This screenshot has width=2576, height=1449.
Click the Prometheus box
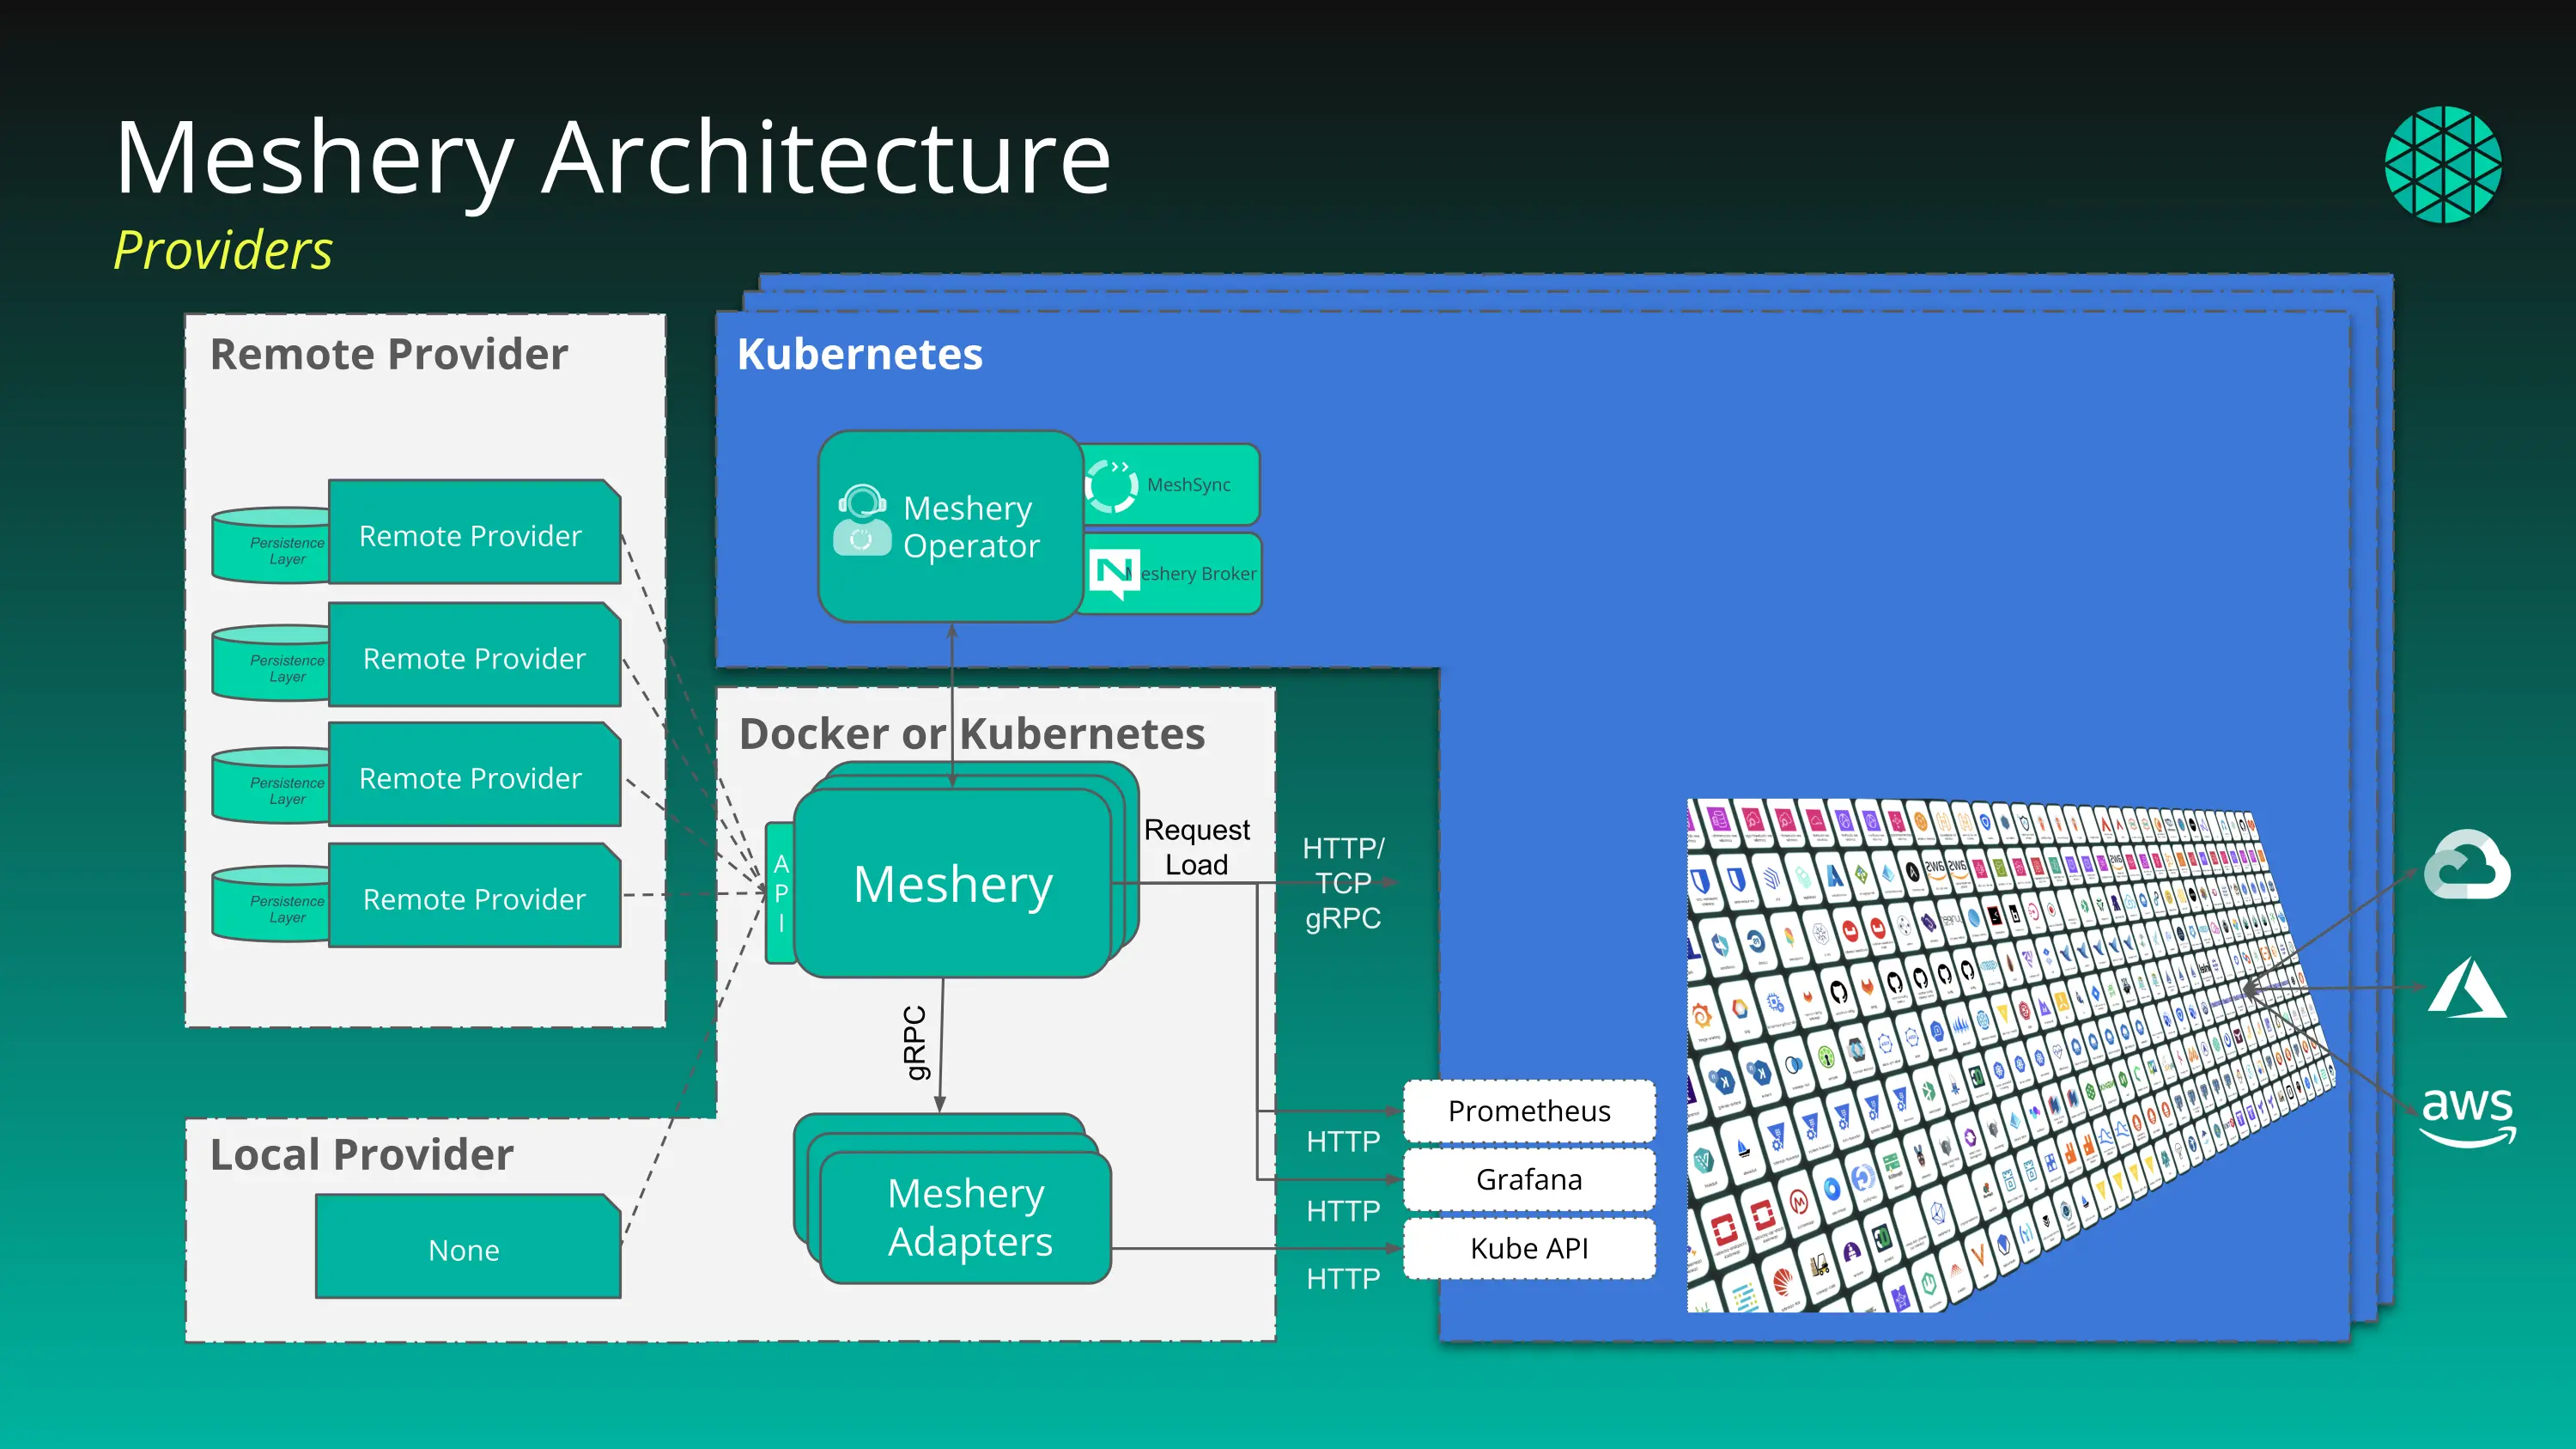[1528, 1111]
